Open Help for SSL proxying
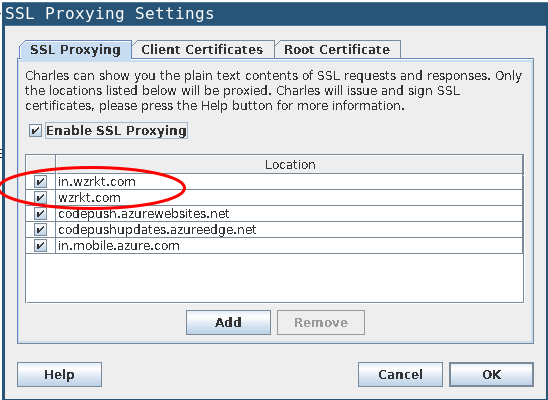Screen dimensions: 548x400 pos(59,374)
